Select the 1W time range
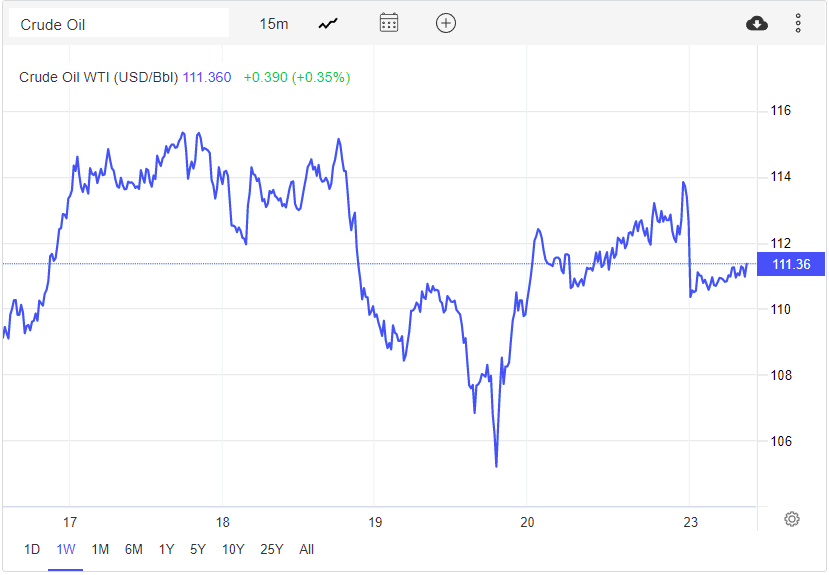Screen dimensions: 829x575 coord(66,549)
